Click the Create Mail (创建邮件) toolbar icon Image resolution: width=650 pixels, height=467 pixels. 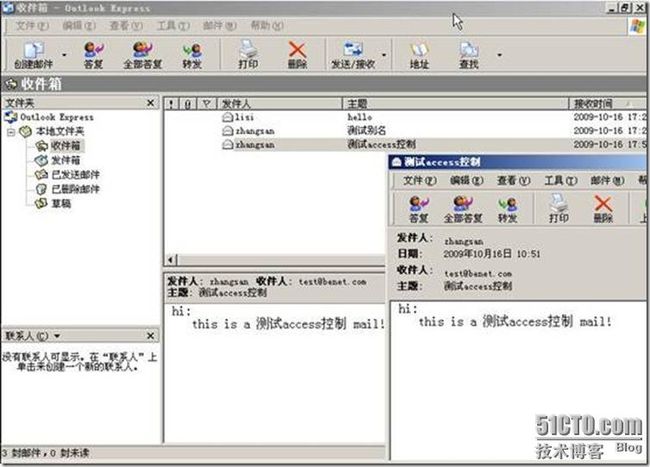tap(33, 55)
